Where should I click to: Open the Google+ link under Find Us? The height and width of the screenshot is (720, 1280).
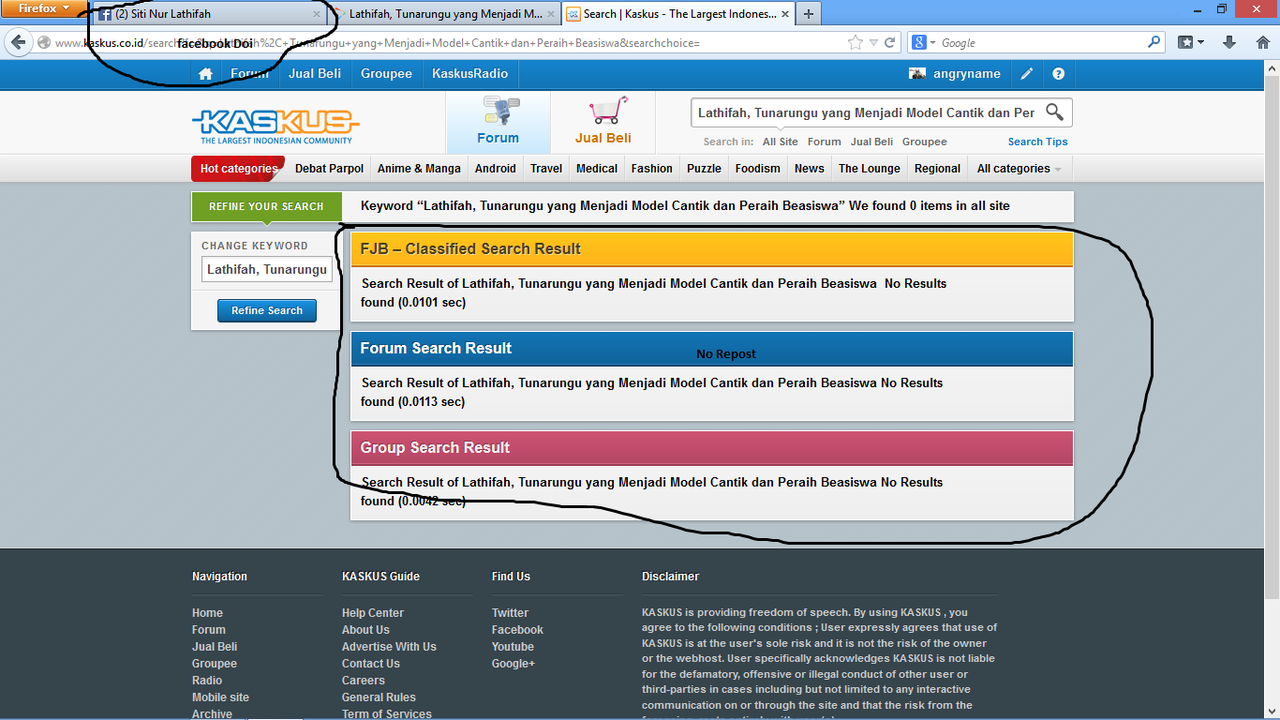pos(513,664)
